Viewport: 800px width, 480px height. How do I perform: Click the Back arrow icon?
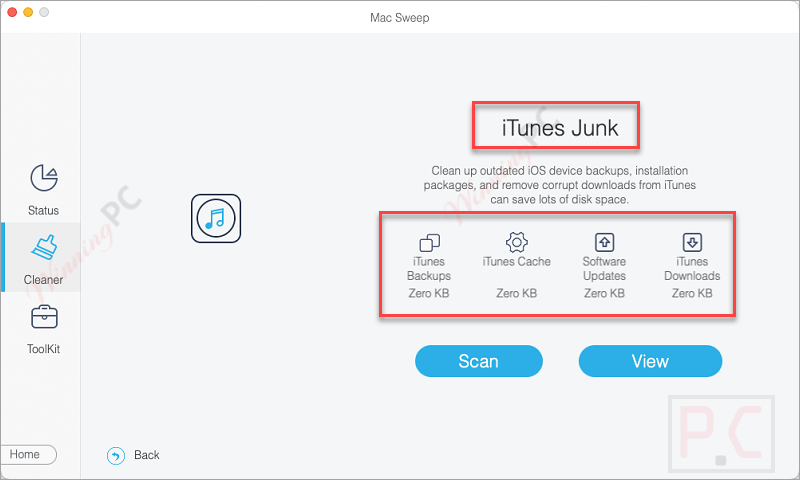[116, 456]
